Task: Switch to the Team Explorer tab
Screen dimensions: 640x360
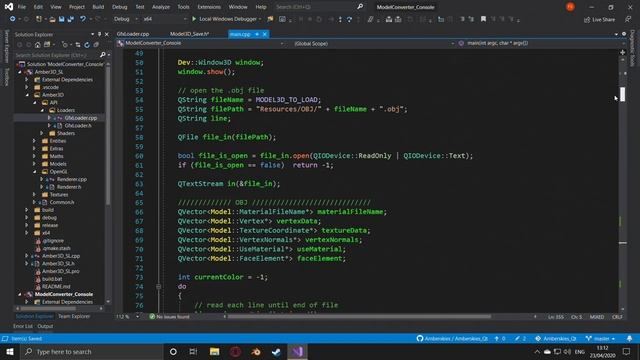Action: tap(74, 316)
